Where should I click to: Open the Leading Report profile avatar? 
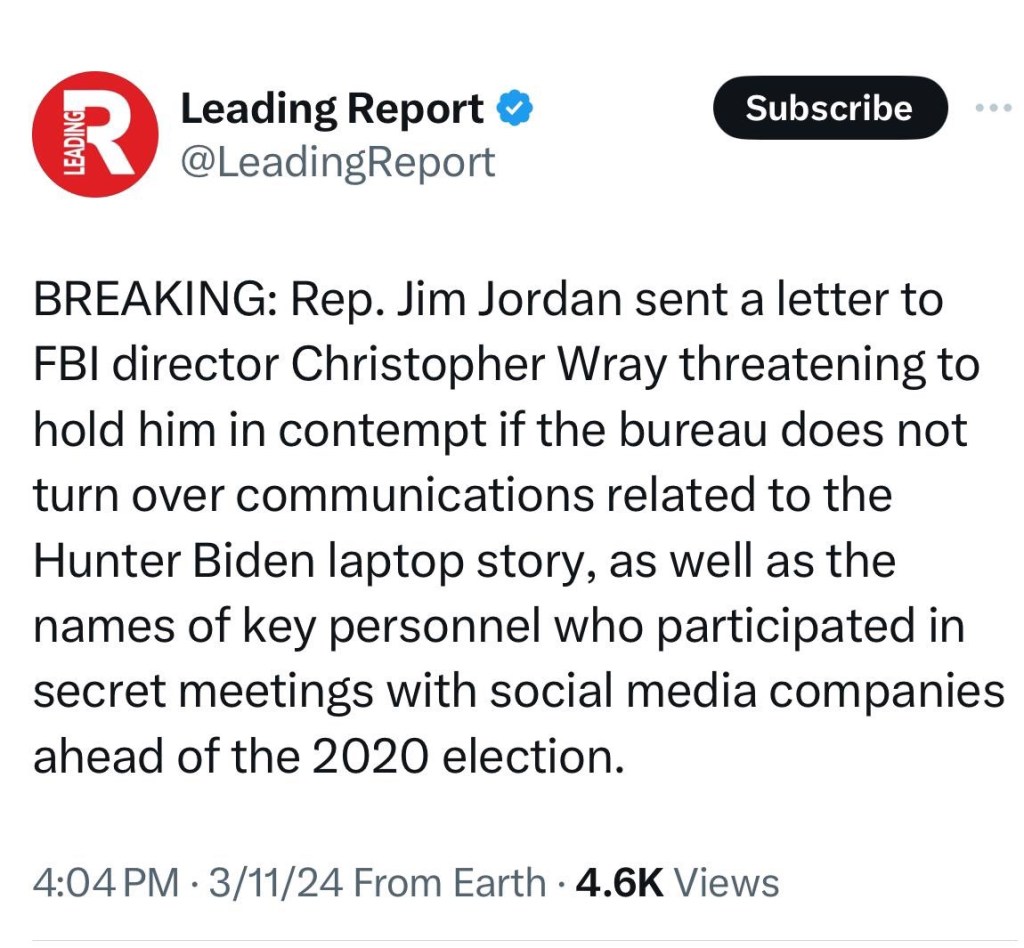[x=95, y=134]
